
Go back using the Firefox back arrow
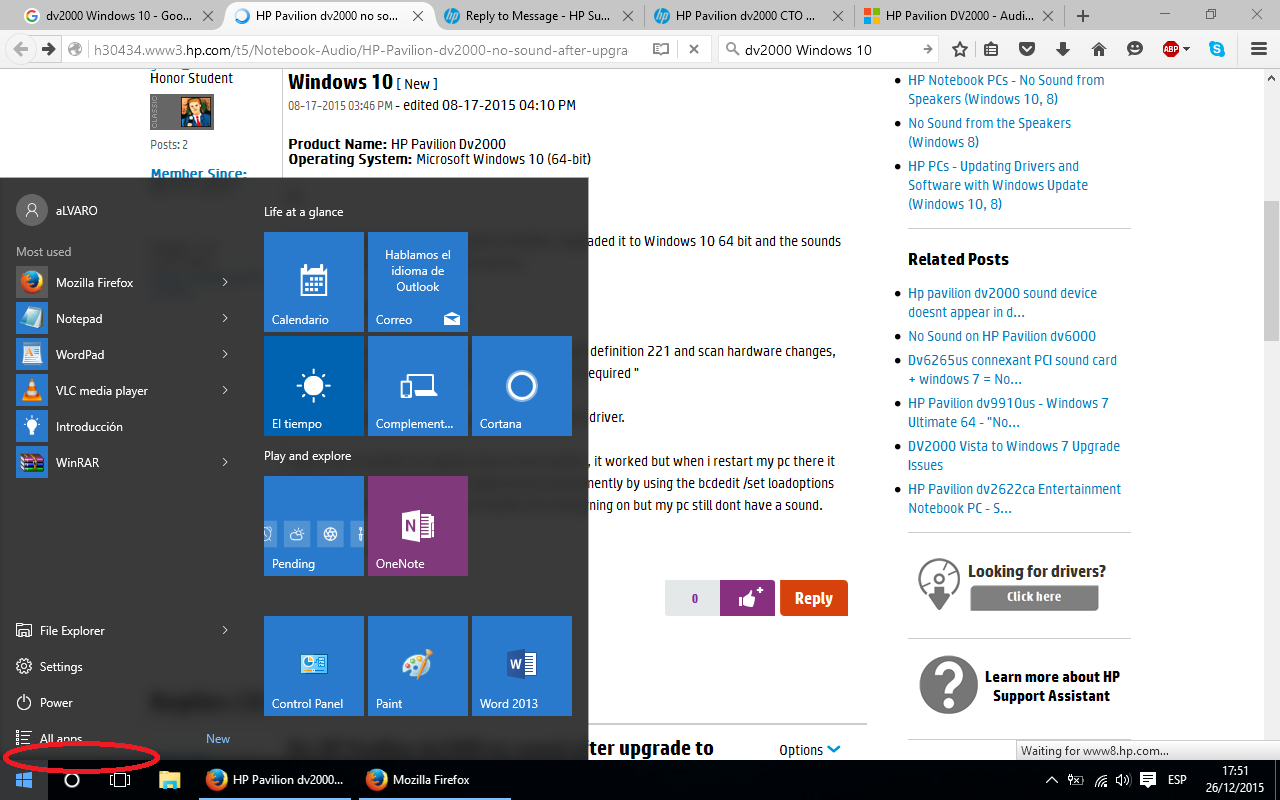pos(20,50)
